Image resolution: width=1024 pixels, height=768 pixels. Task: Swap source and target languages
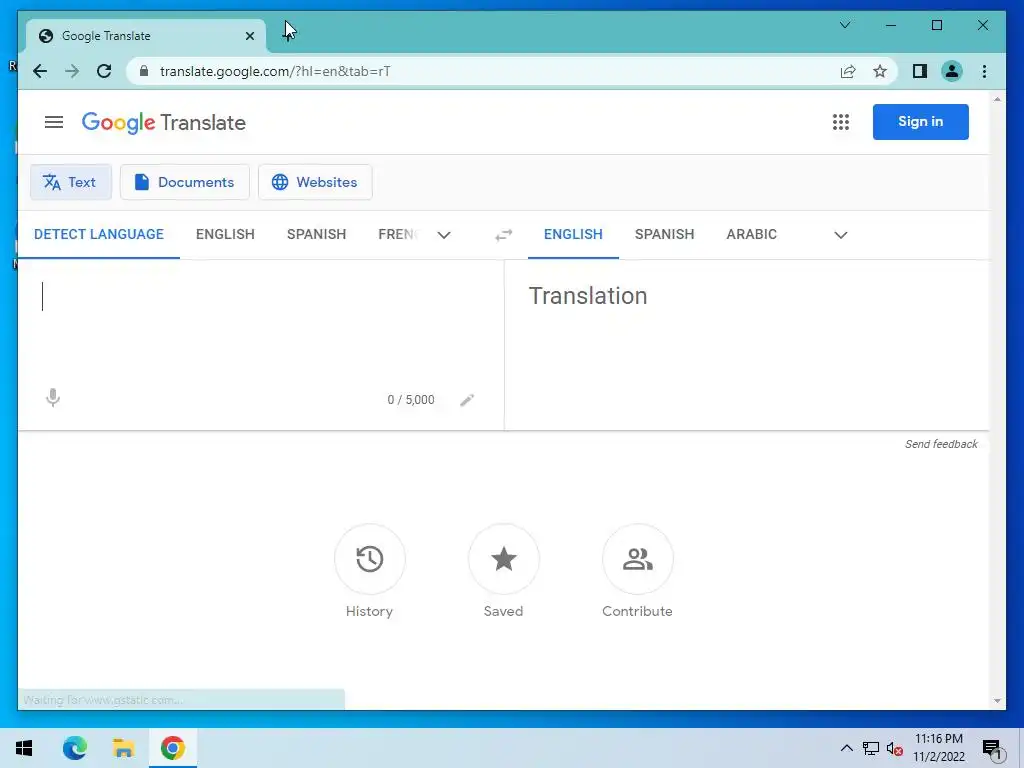coord(504,235)
